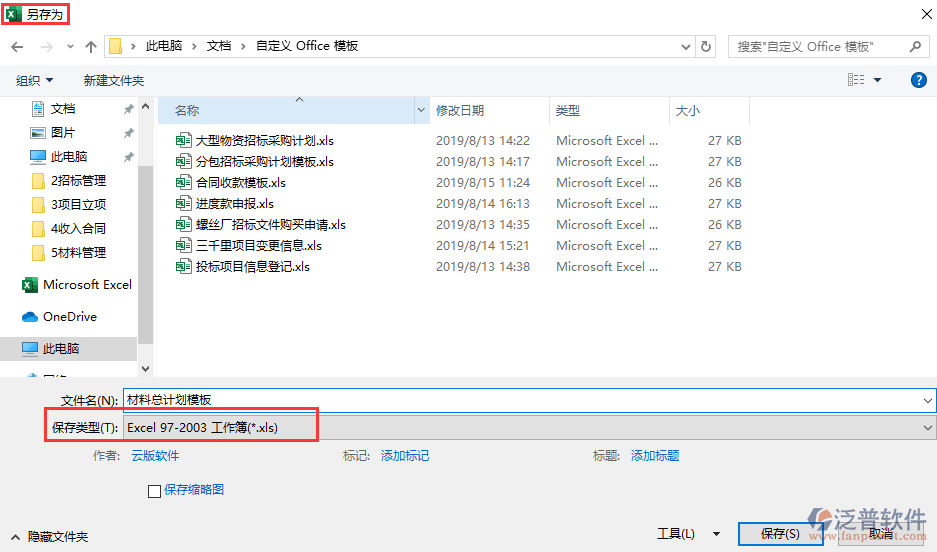Select file 三千里项目变更信息.xls

pyautogui.click(x=259, y=246)
